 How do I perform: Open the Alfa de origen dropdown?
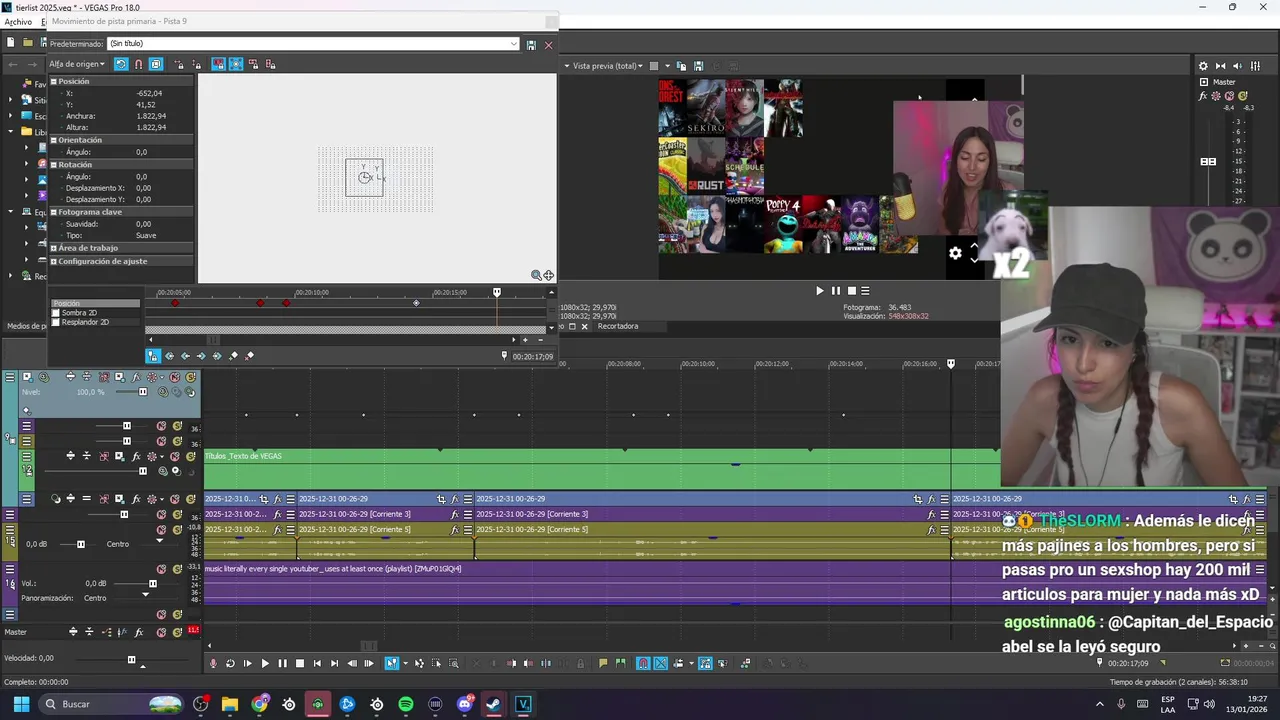(78, 64)
